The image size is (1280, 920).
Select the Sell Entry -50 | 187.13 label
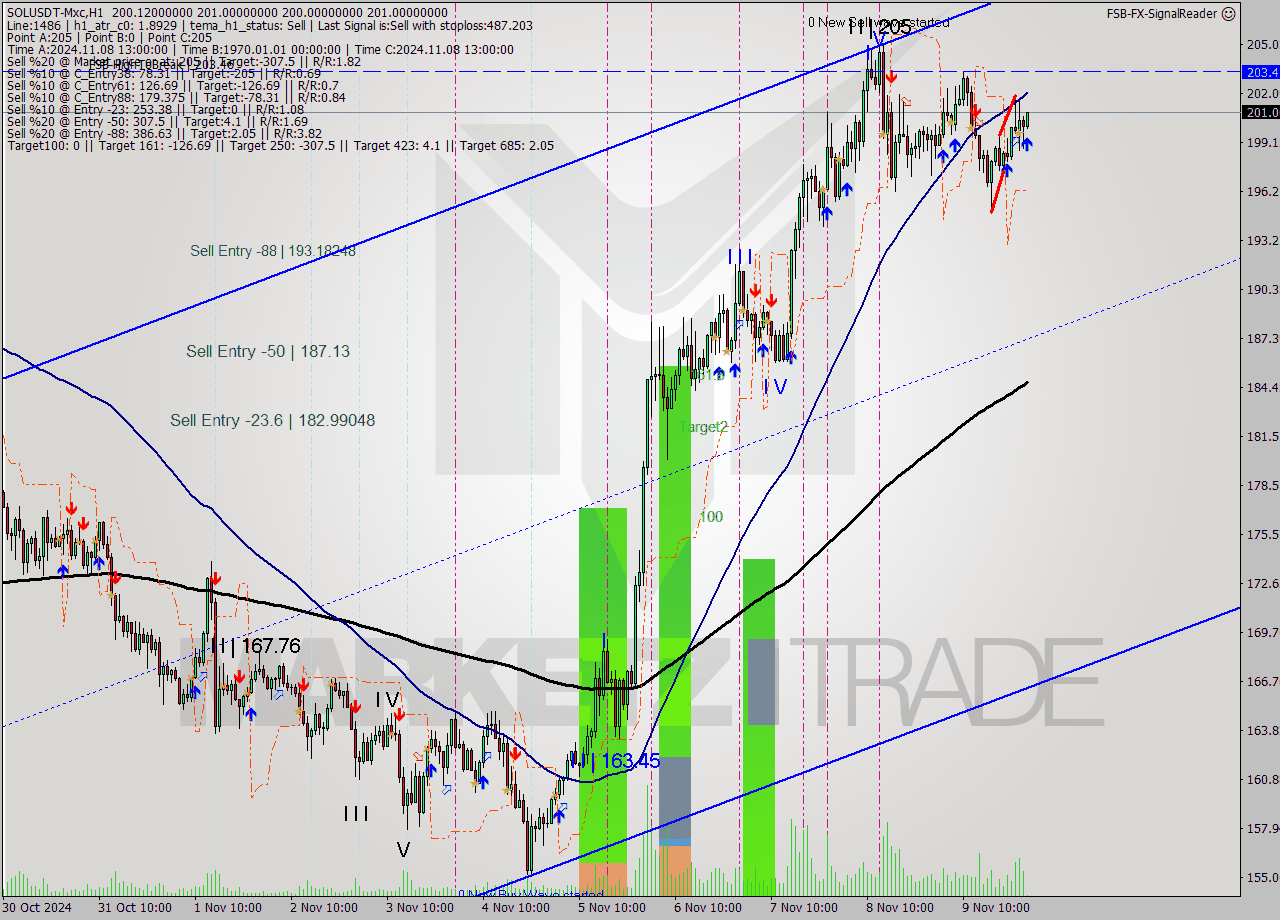coord(268,351)
